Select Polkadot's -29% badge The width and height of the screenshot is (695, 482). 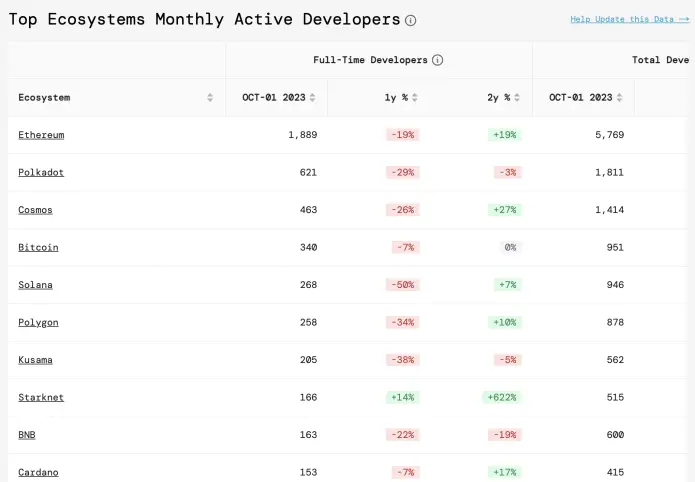(x=402, y=172)
